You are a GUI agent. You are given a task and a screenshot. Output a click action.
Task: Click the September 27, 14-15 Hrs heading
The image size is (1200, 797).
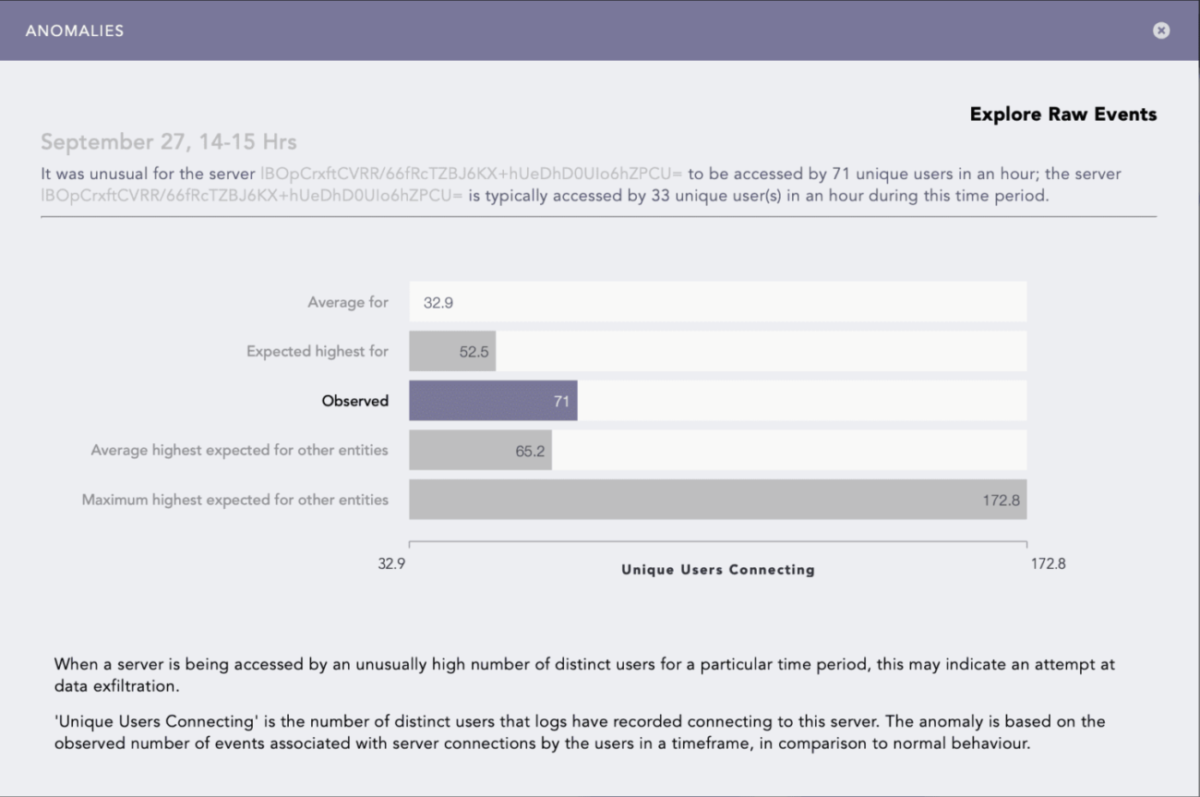point(168,143)
